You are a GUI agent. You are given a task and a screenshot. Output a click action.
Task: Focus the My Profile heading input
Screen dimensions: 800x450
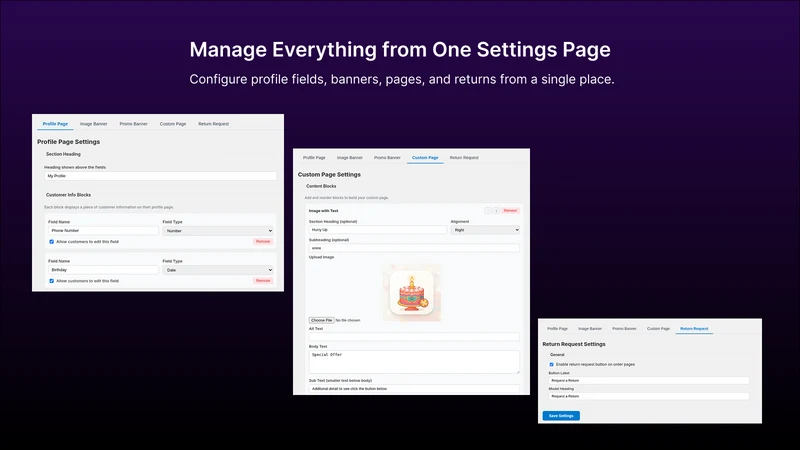[x=160, y=176]
